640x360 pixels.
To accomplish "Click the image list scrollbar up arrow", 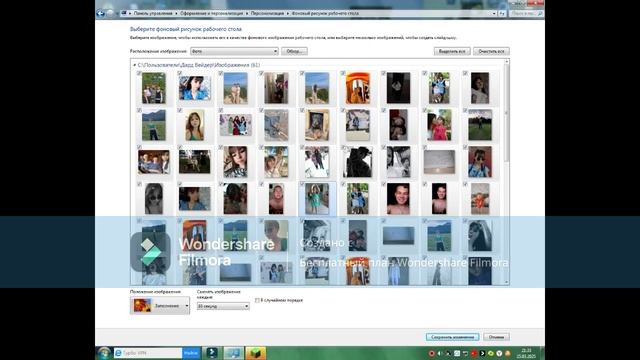I will coord(507,62).
